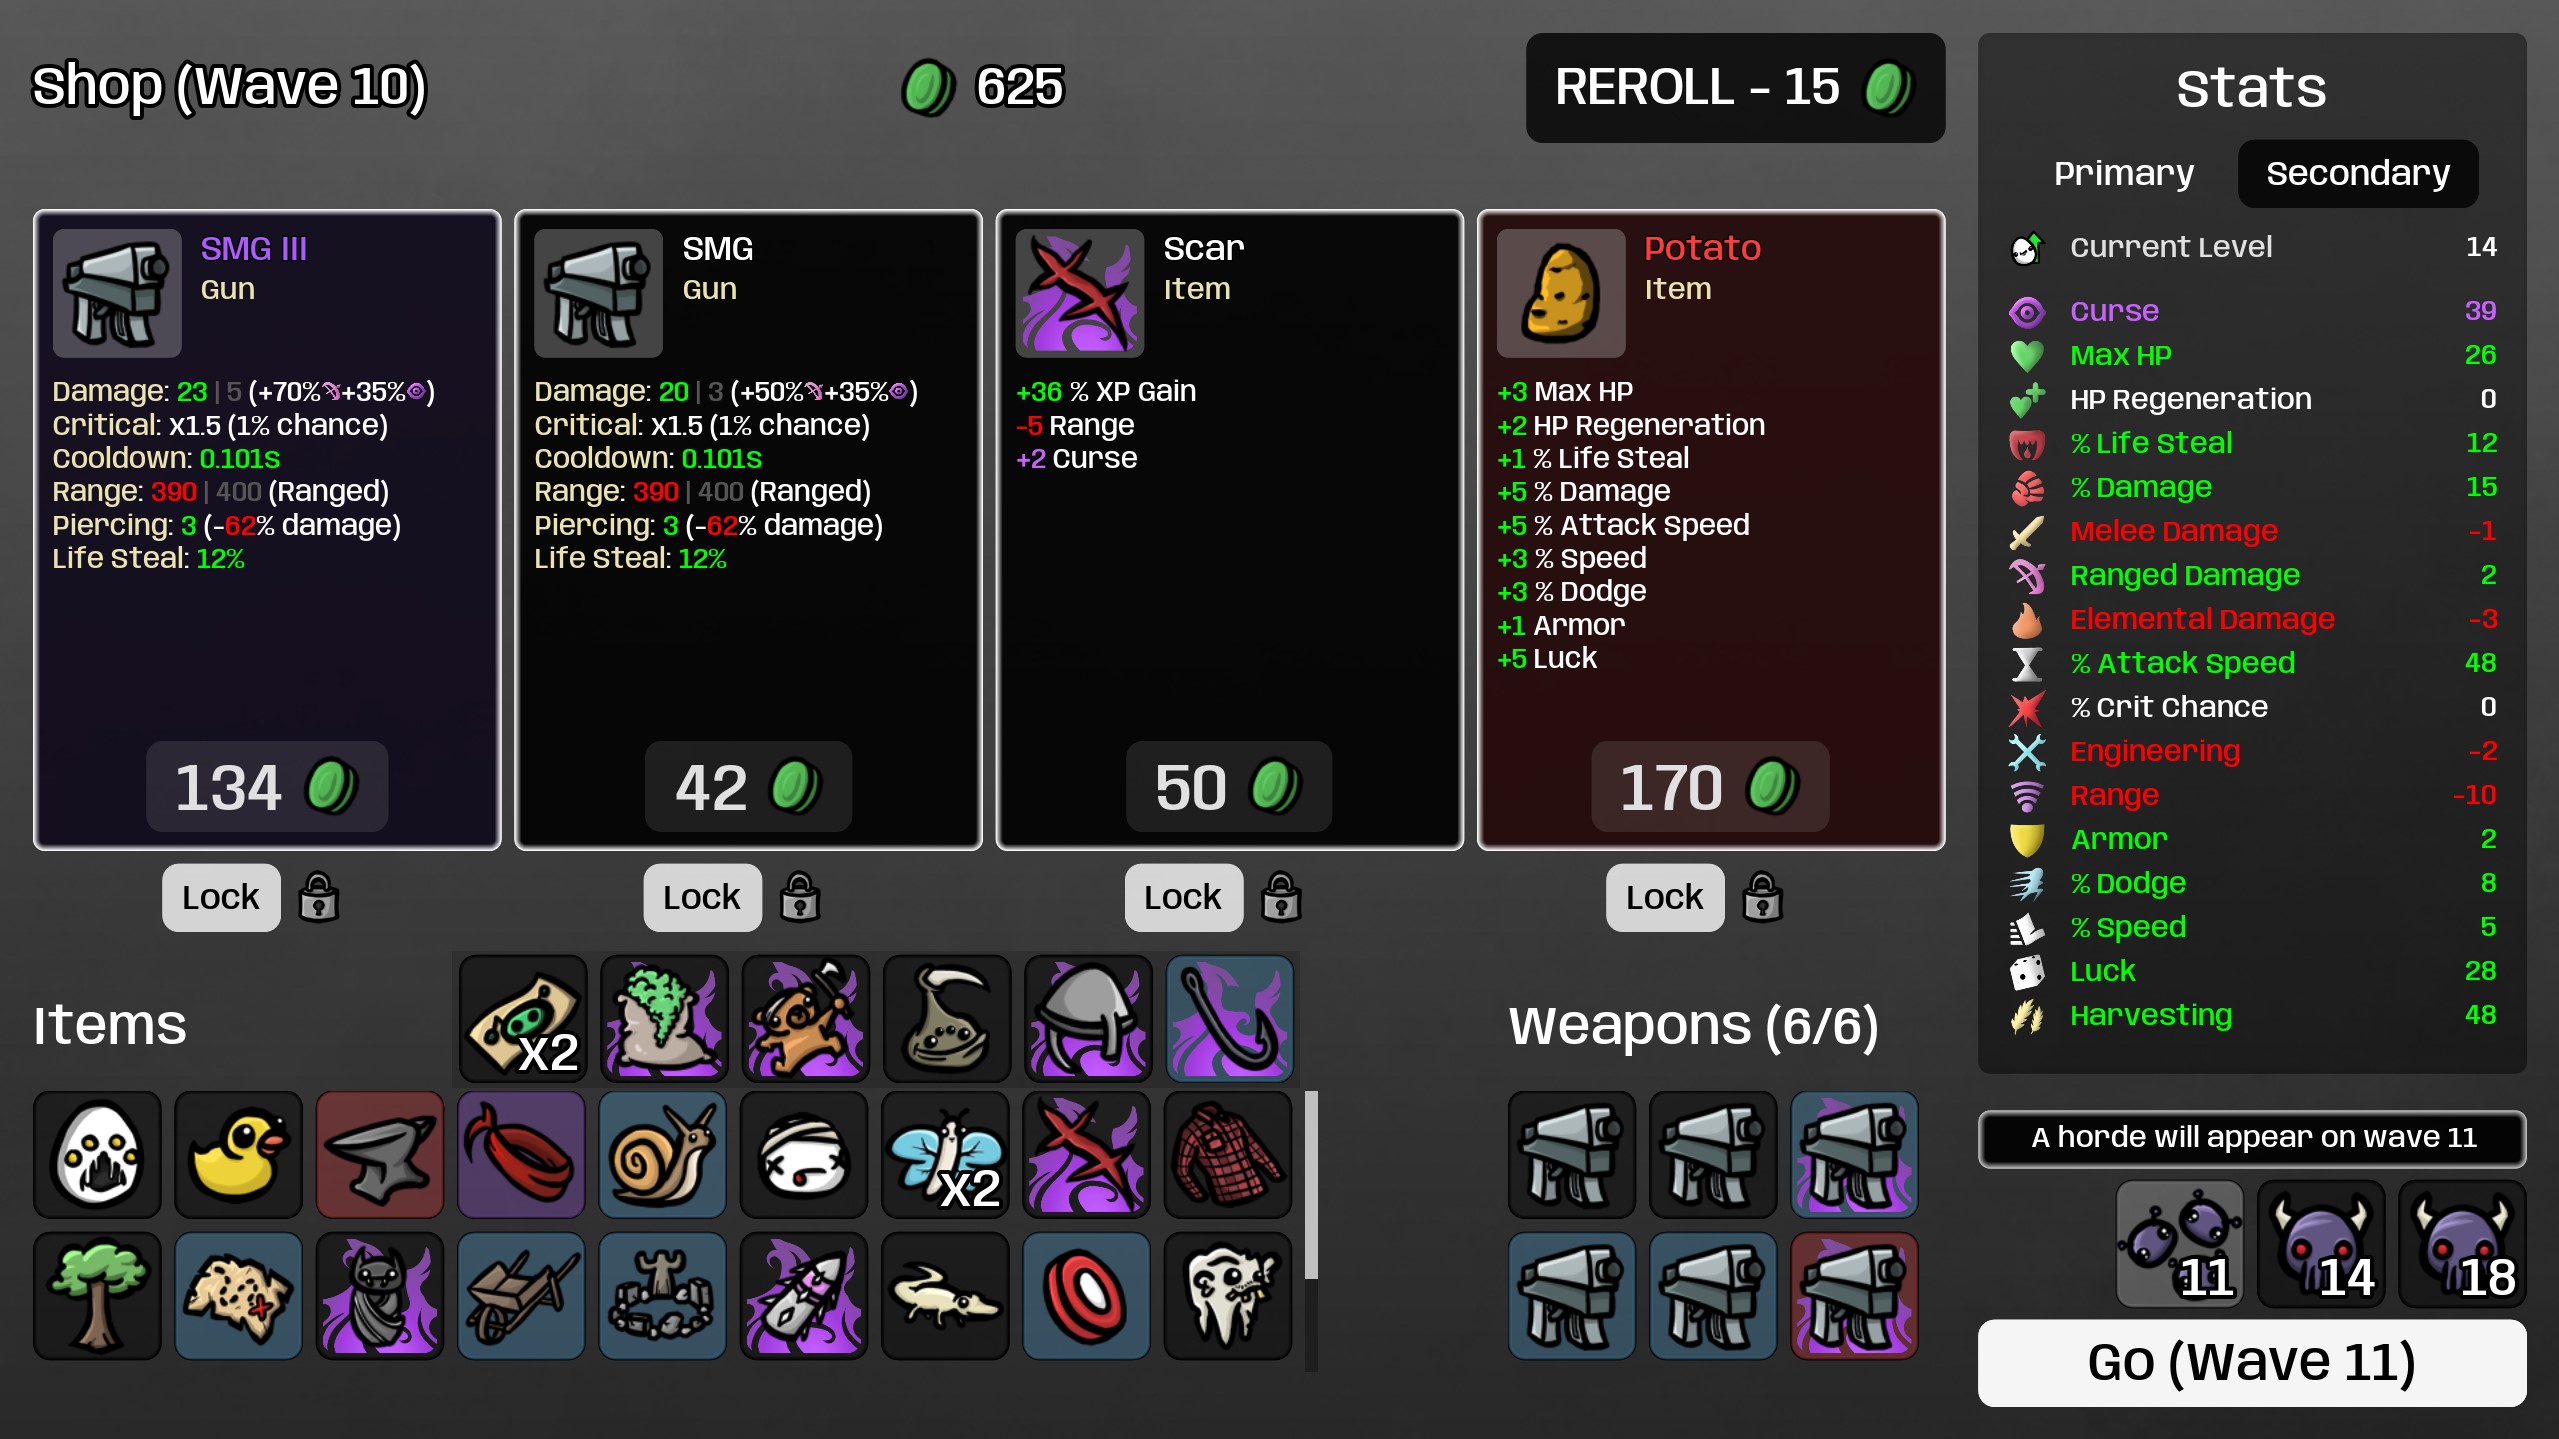Image resolution: width=2559 pixels, height=1439 pixels.
Task: Click the rubber duck item icon
Action: pyautogui.click(x=238, y=1155)
